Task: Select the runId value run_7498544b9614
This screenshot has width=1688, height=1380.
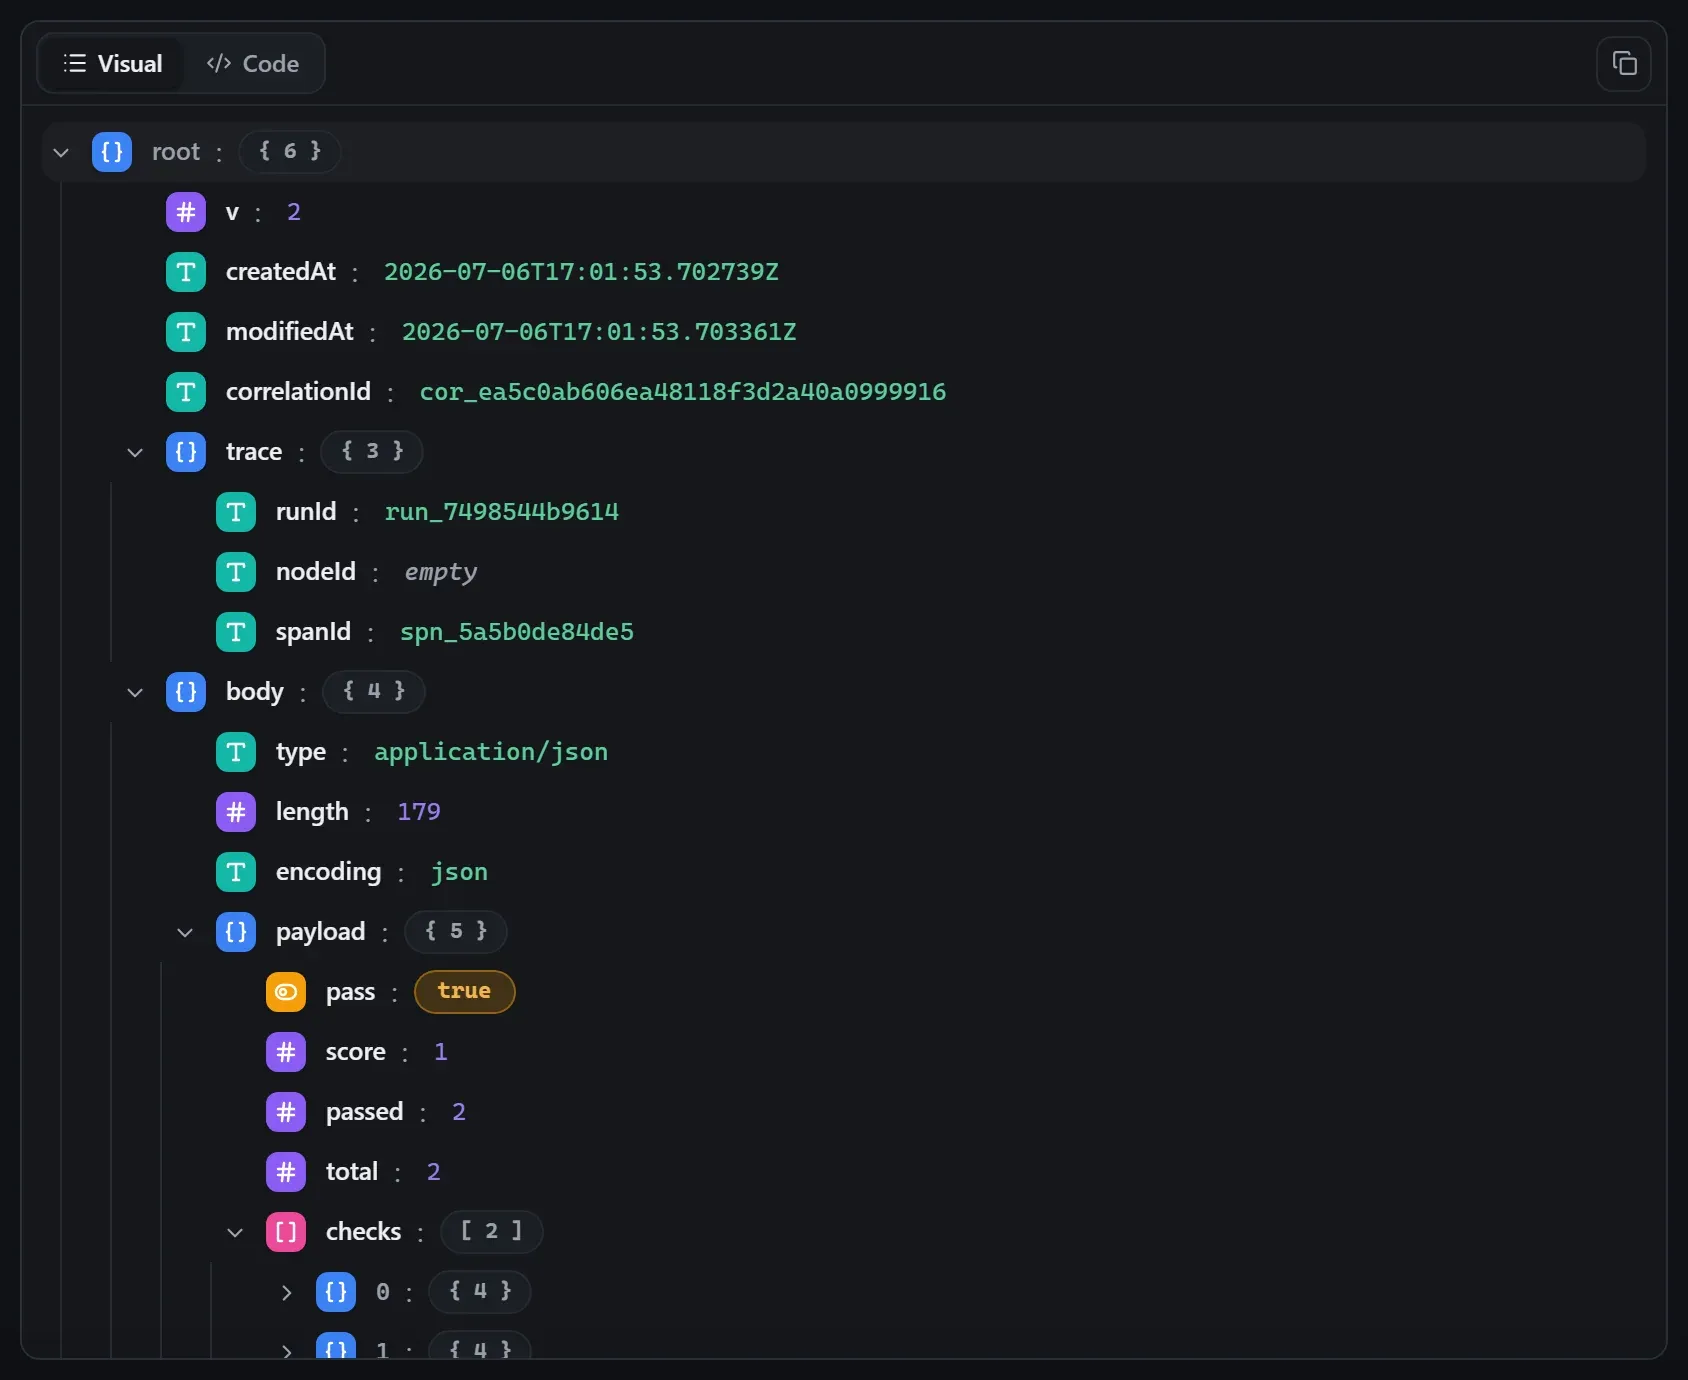Action: click(x=502, y=512)
